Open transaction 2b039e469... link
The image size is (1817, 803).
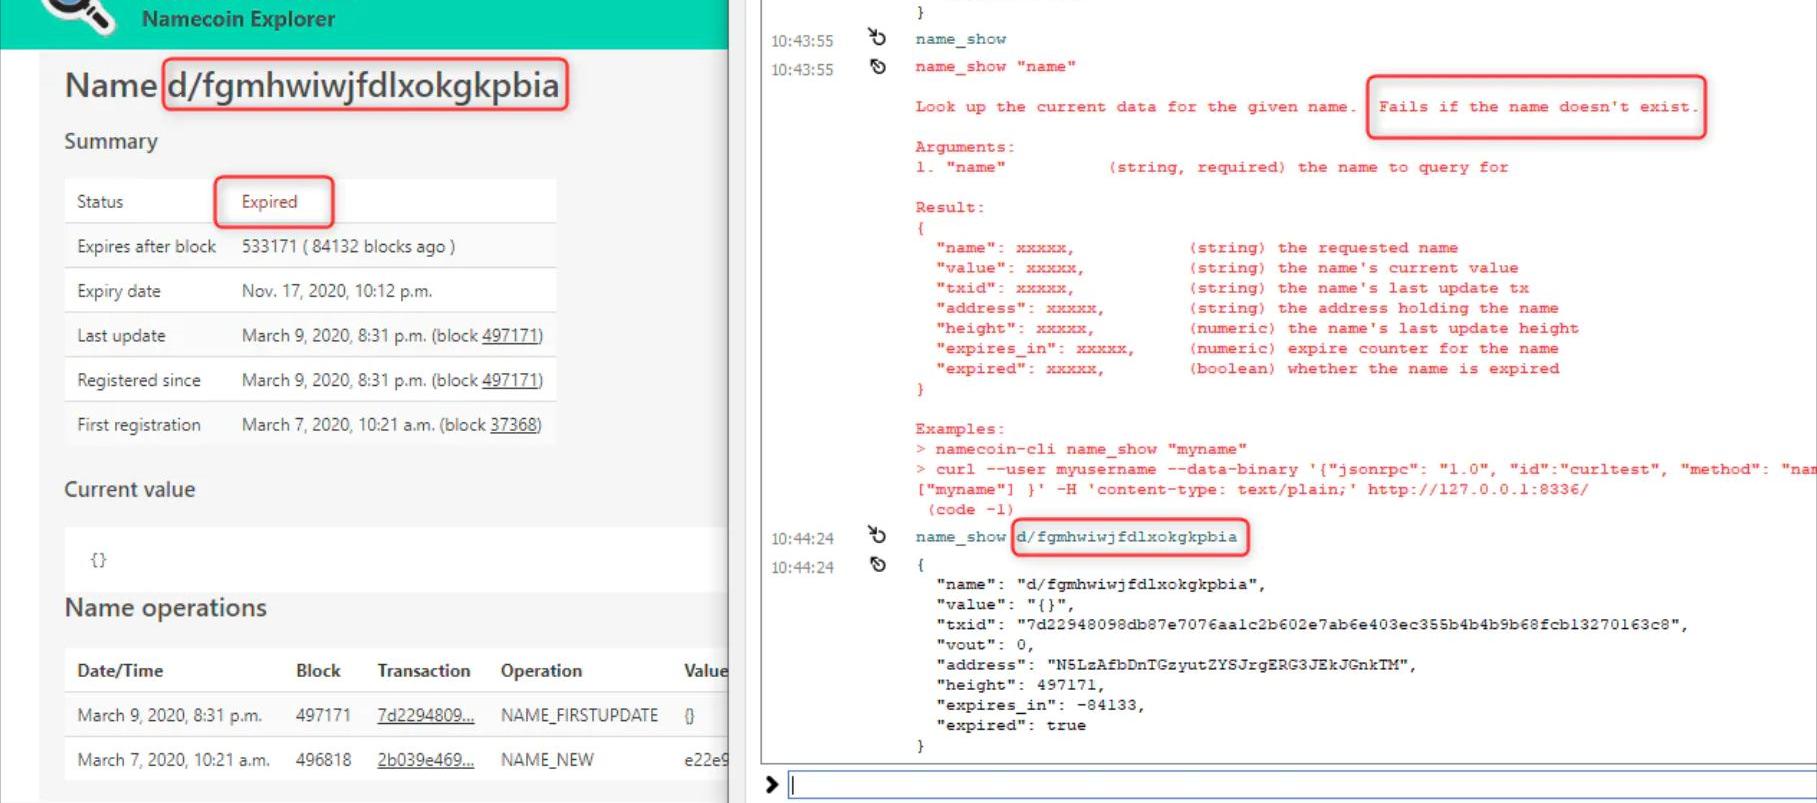[425, 760]
